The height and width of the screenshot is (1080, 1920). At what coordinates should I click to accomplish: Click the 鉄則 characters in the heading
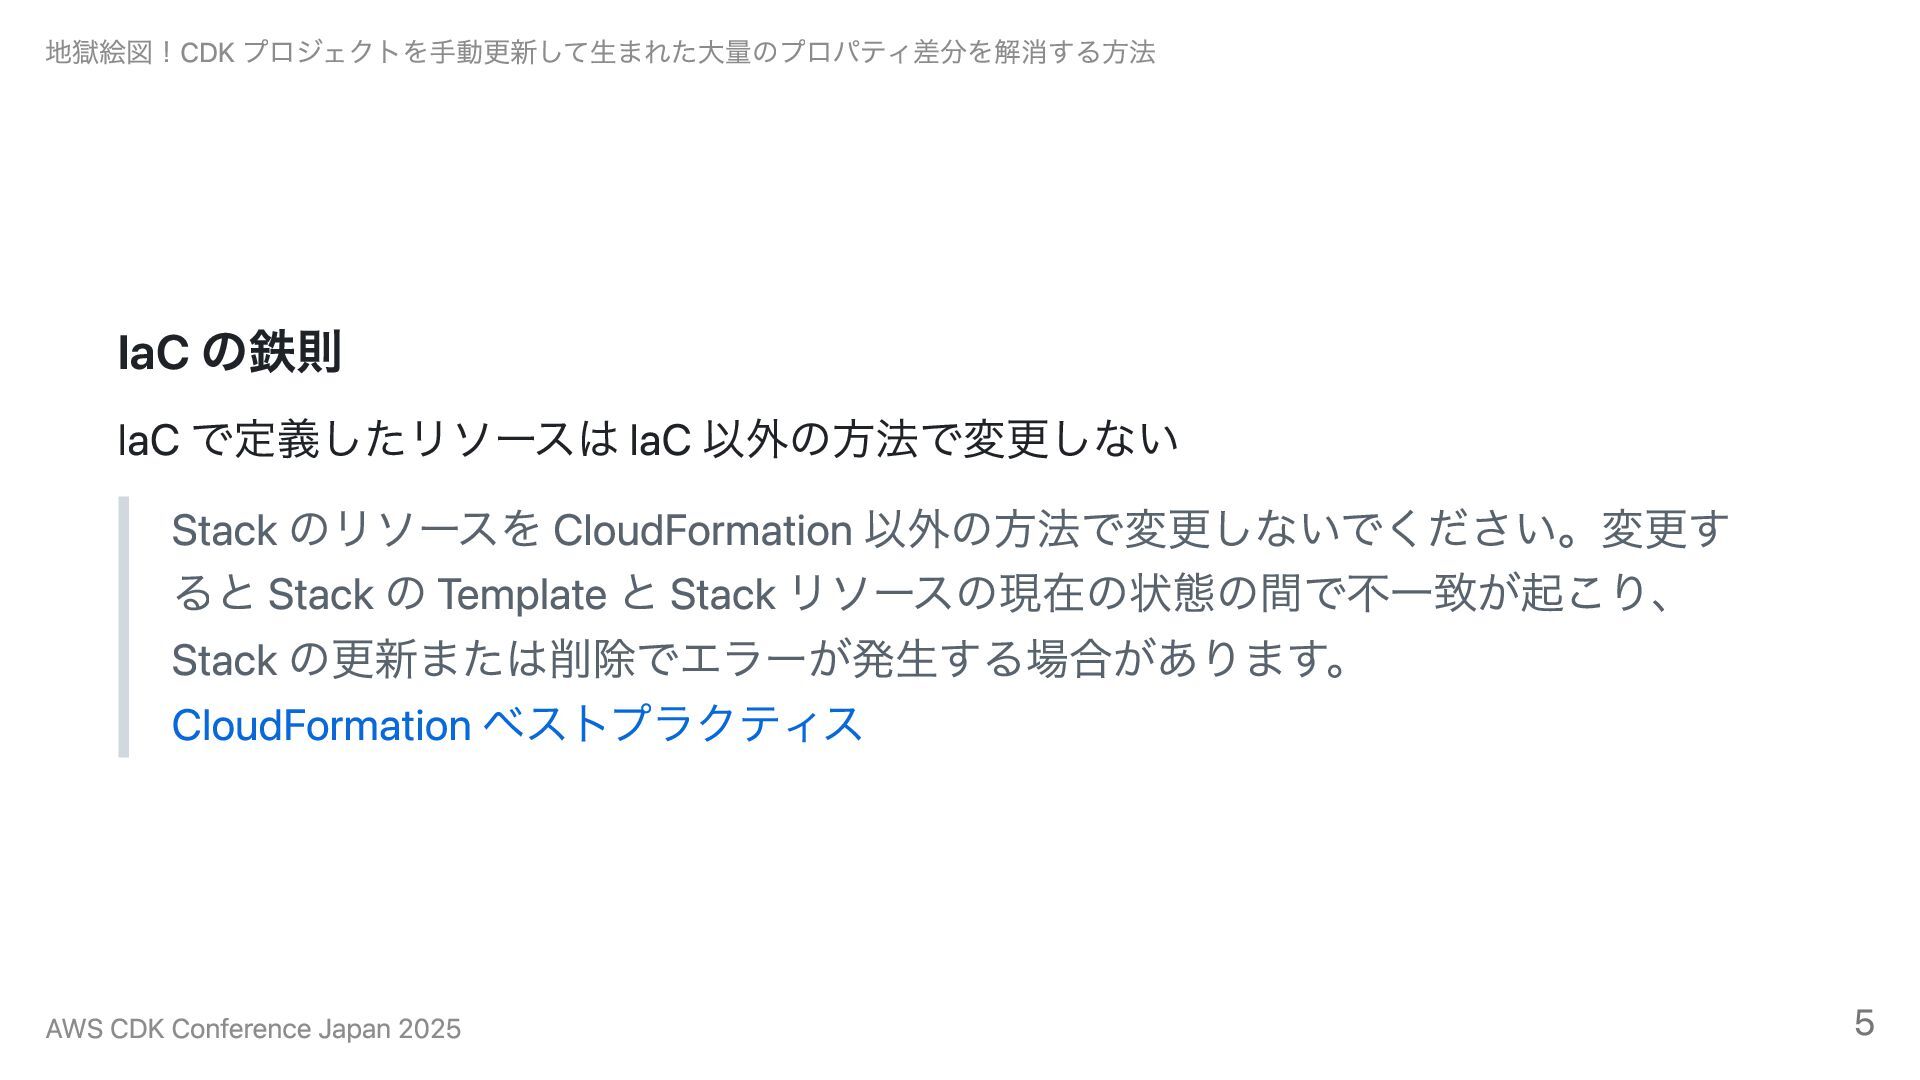pyautogui.click(x=296, y=352)
